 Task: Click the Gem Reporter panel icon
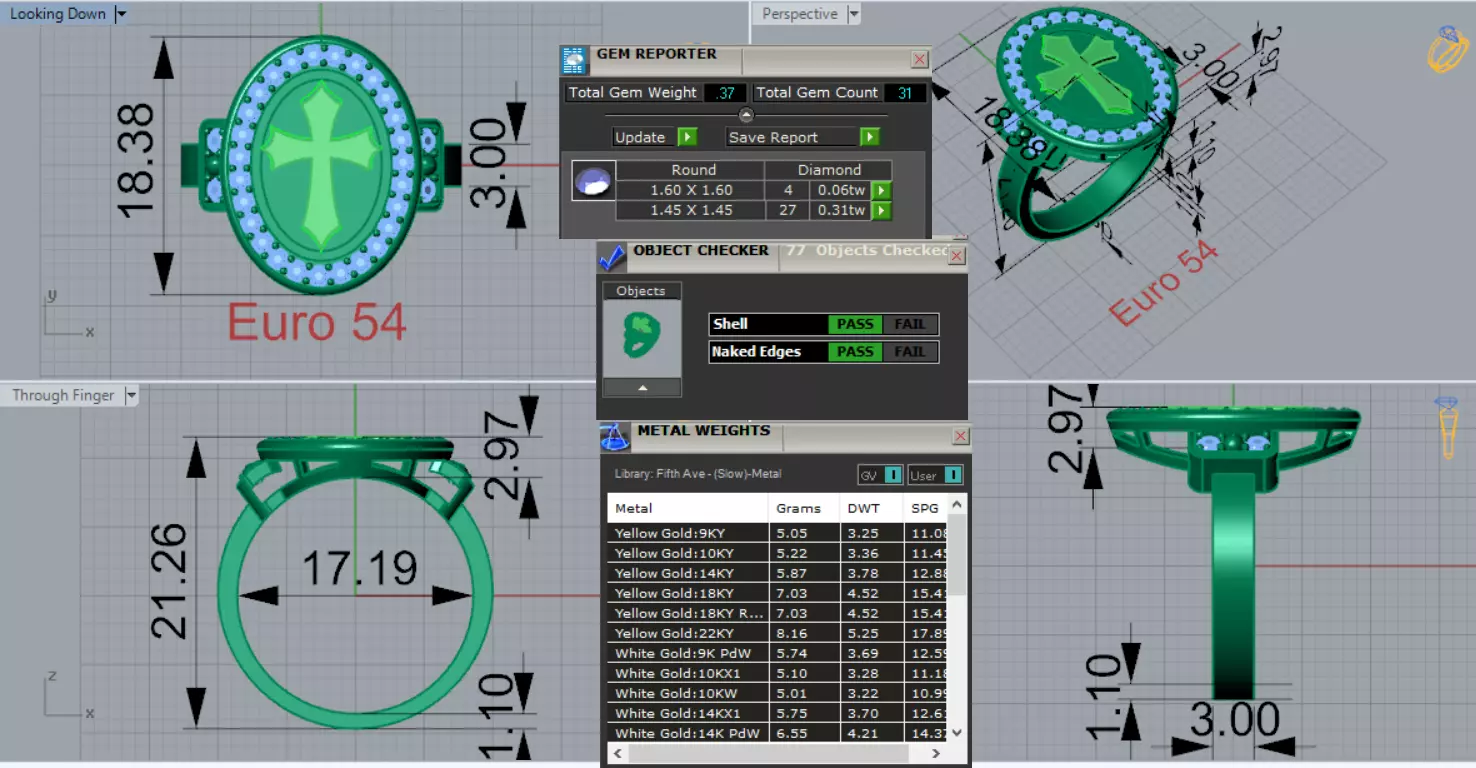click(575, 61)
